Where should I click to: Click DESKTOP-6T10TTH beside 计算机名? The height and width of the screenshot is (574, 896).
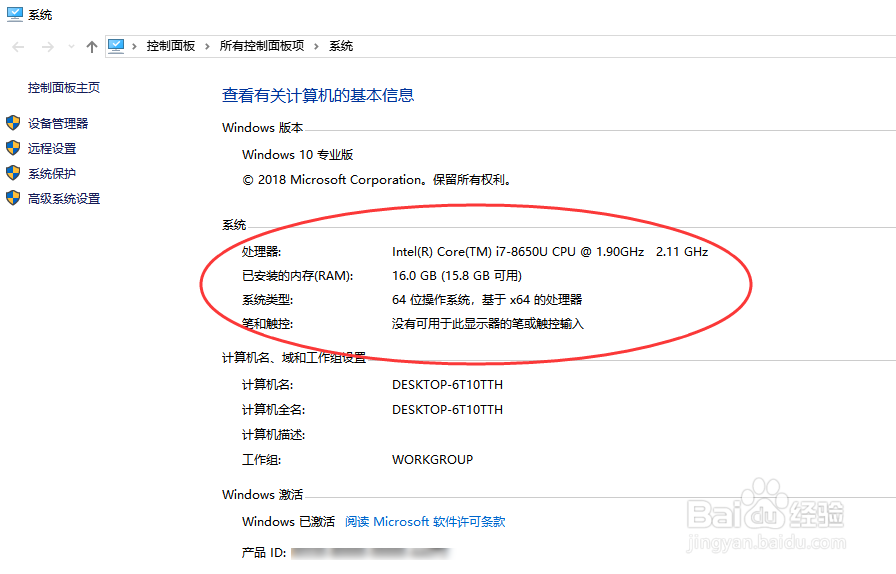pyautogui.click(x=447, y=385)
